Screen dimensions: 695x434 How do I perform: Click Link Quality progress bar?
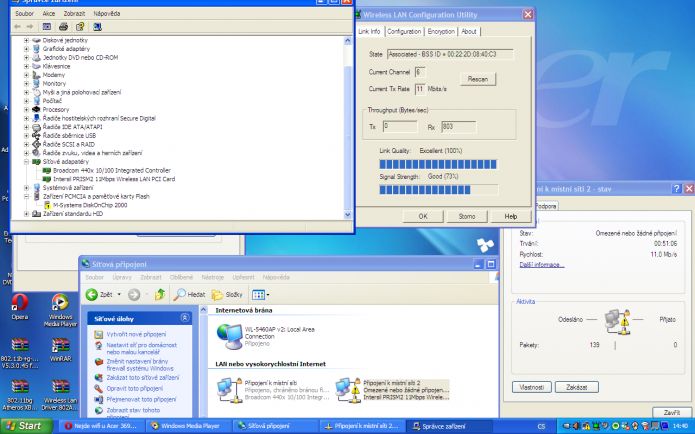coord(438,164)
